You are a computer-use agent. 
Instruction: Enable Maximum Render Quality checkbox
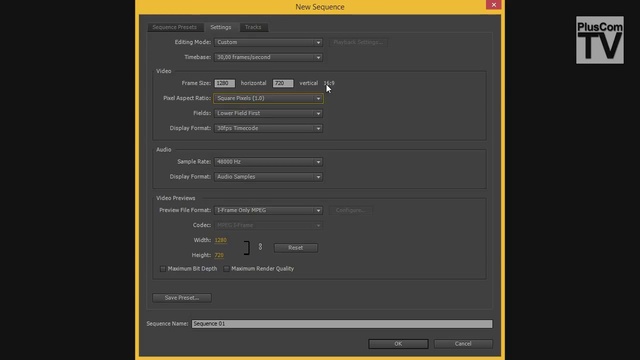pyautogui.click(x=226, y=269)
